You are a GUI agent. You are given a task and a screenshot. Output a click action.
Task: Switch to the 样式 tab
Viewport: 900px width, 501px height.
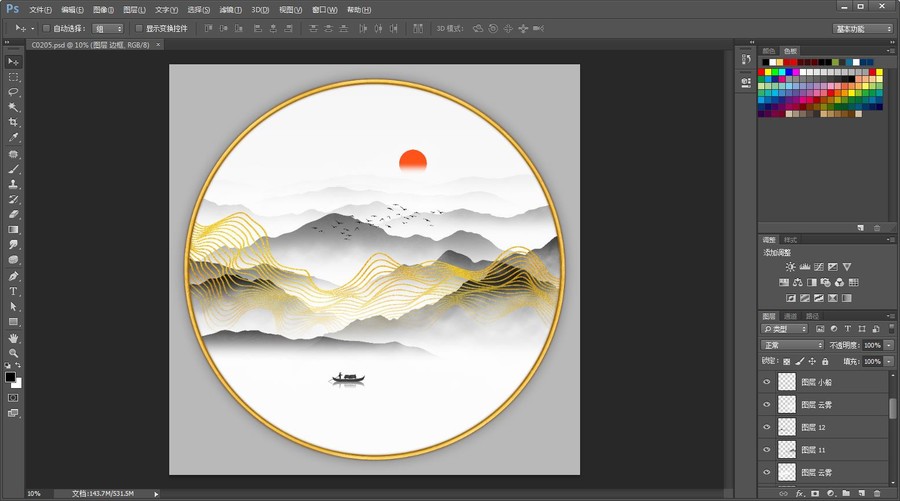pos(790,240)
